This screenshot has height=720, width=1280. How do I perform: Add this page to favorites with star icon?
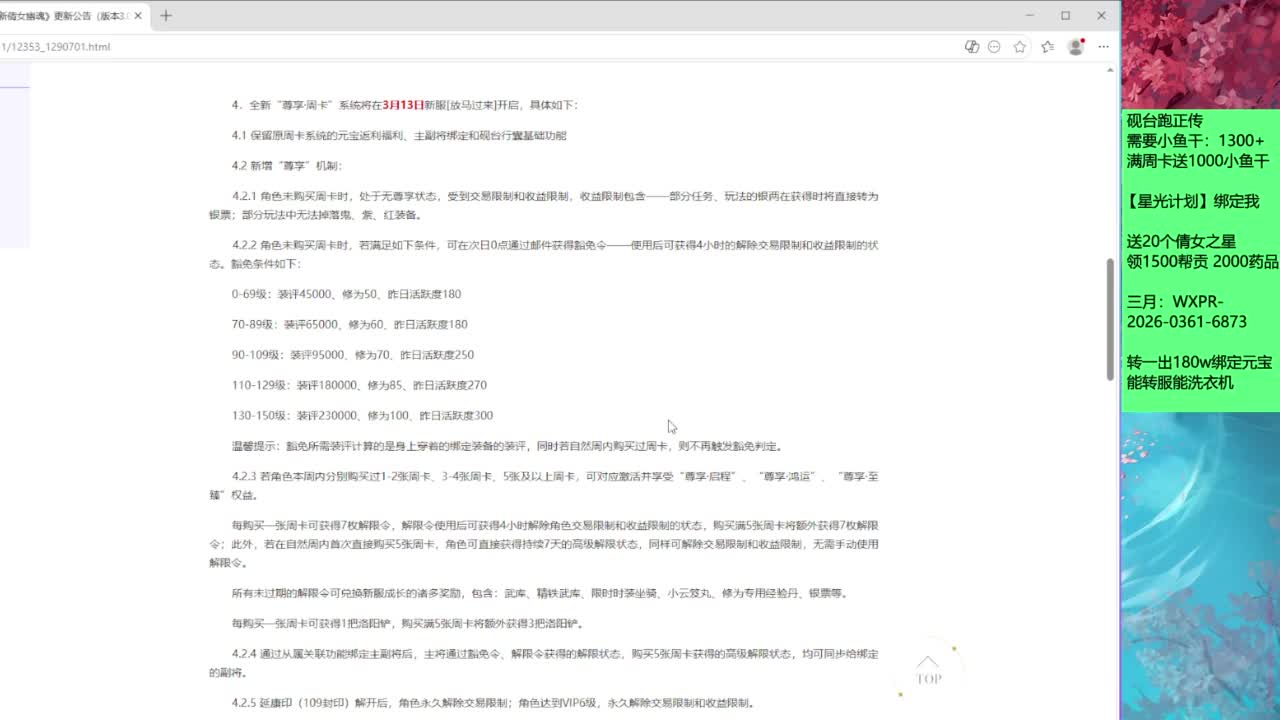[x=1019, y=47]
